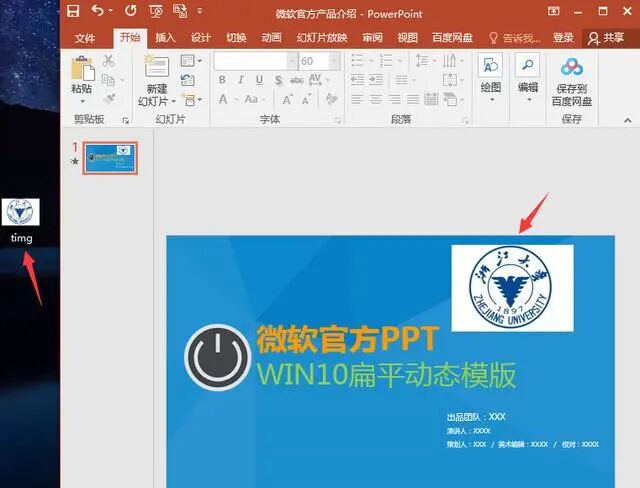Collapse the ribbon with chevron arrow

click(x=628, y=120)
